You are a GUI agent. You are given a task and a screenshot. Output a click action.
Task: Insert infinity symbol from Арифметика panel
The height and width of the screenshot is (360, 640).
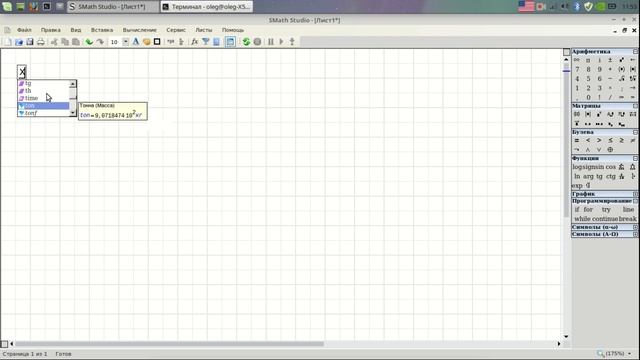pyautogui.click(x=577, y=60)
